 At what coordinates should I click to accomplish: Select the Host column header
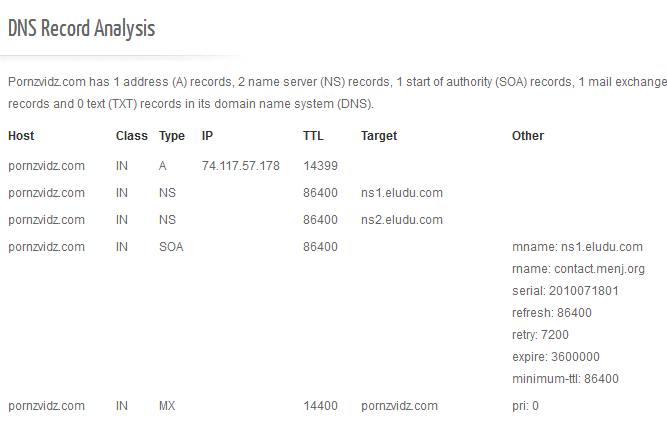click(22, 135)
